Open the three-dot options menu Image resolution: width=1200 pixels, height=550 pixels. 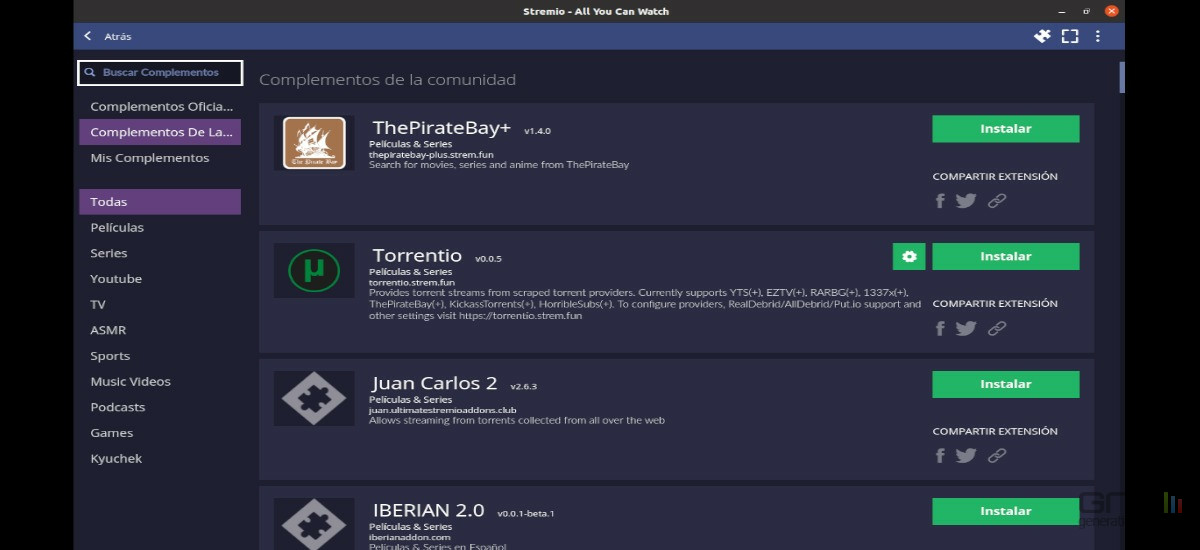tap(1098, 36)
